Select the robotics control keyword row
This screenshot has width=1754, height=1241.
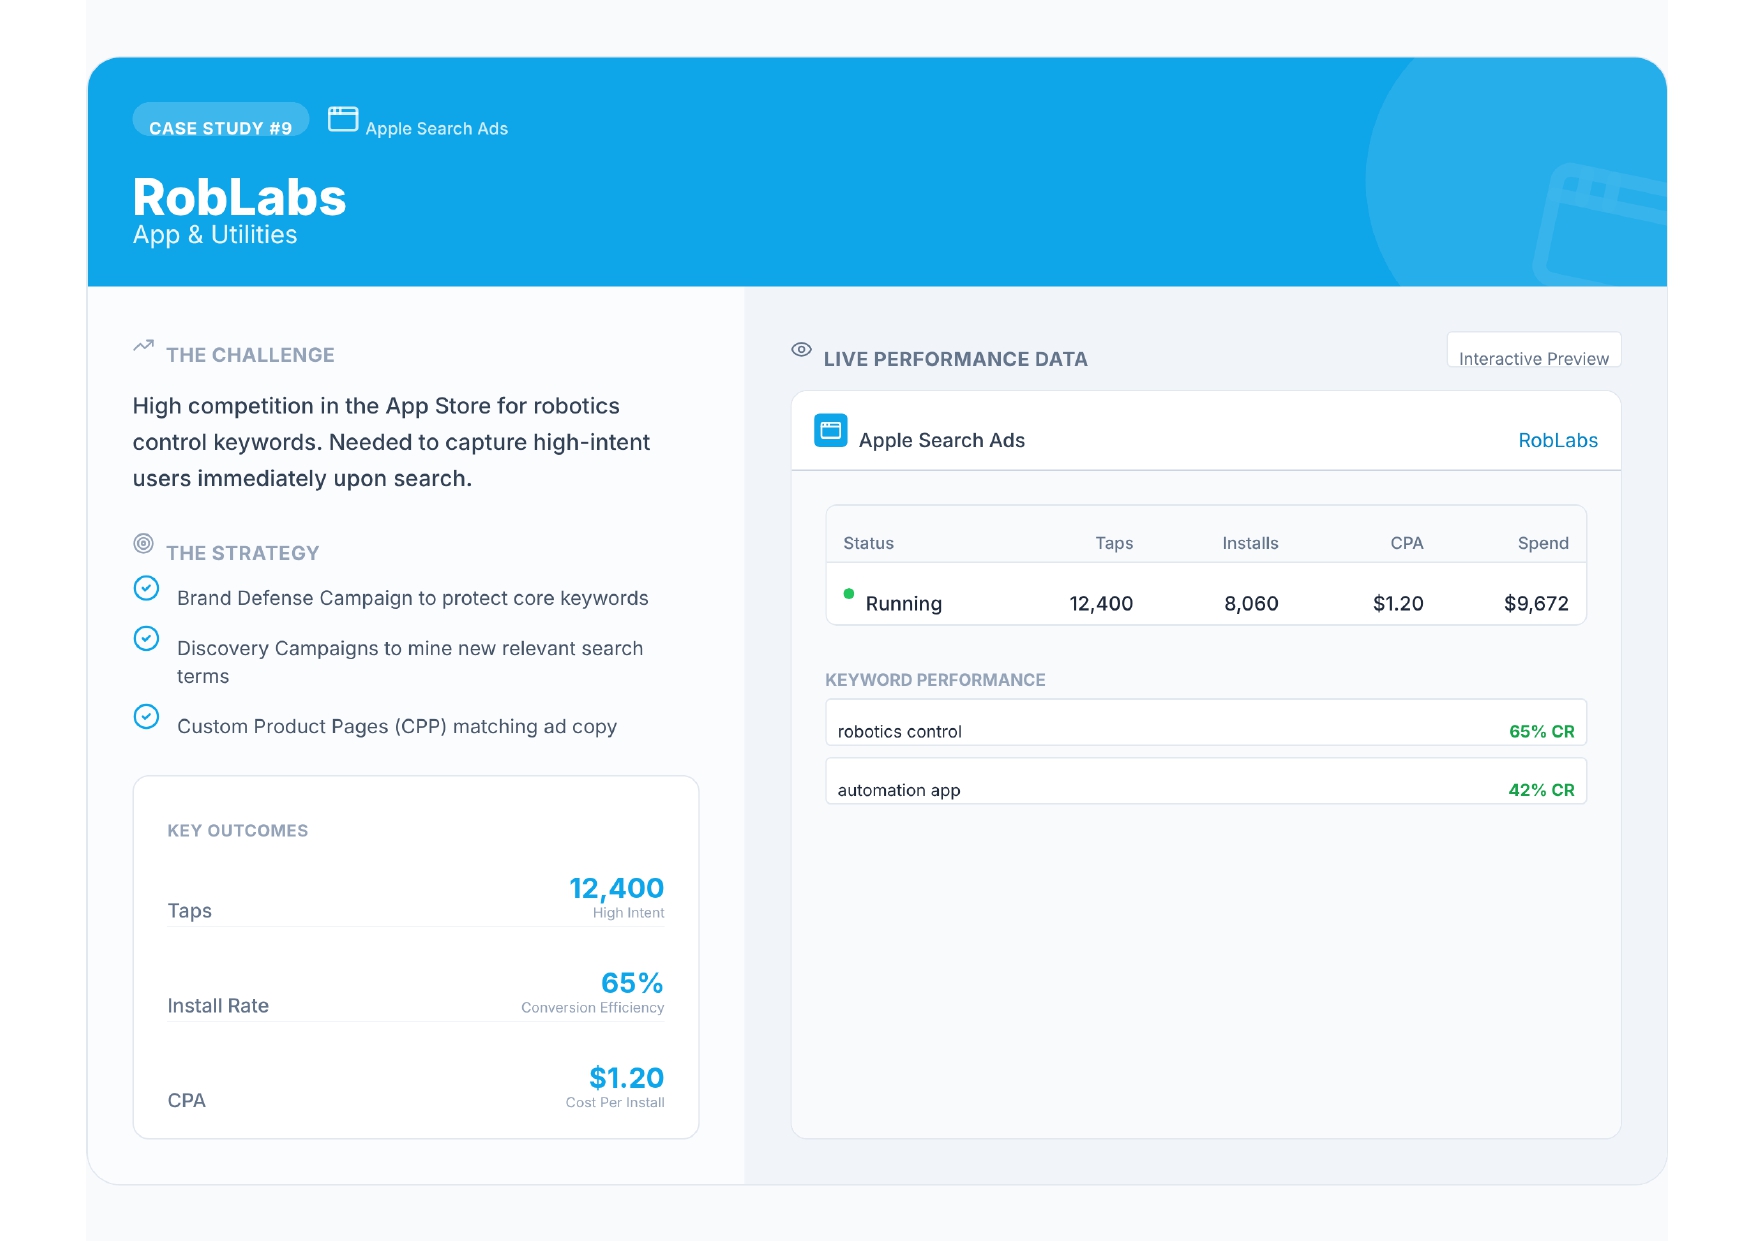point(1206,722)
